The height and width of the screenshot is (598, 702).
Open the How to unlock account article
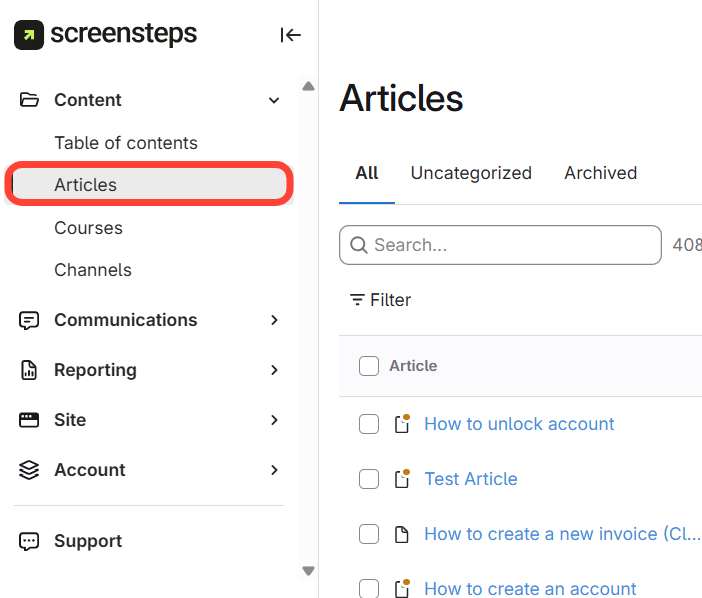click(x=519, y=424)
